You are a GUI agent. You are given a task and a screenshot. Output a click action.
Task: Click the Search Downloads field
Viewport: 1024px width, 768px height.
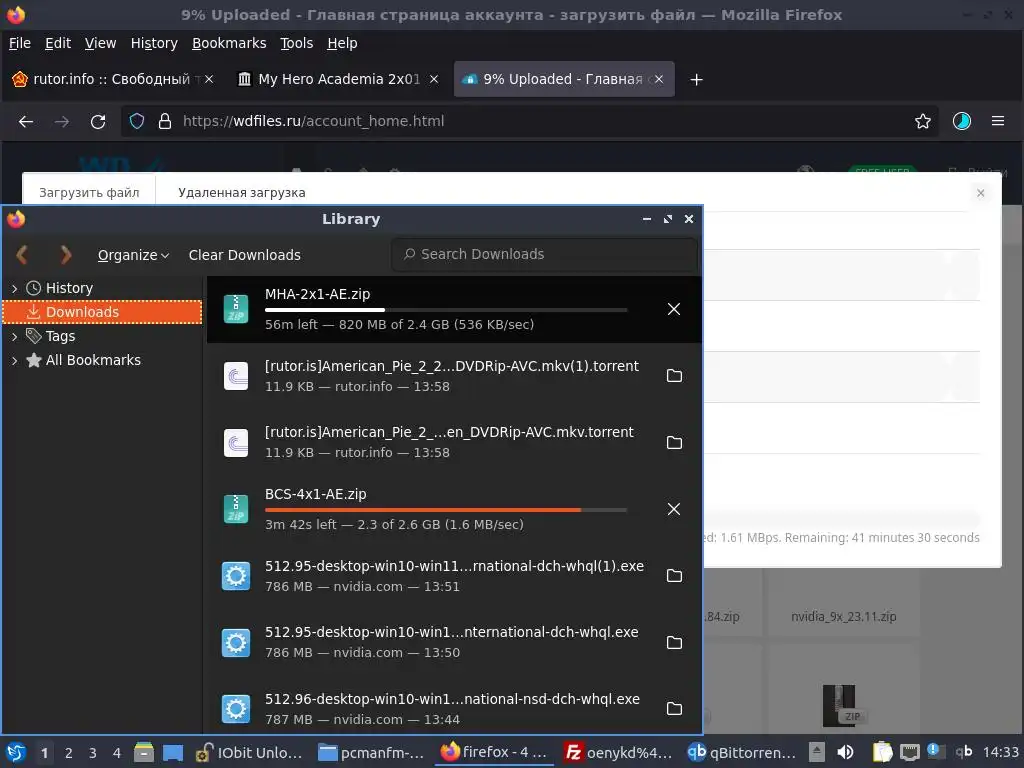pyautogui.click(x=545, y=254)
